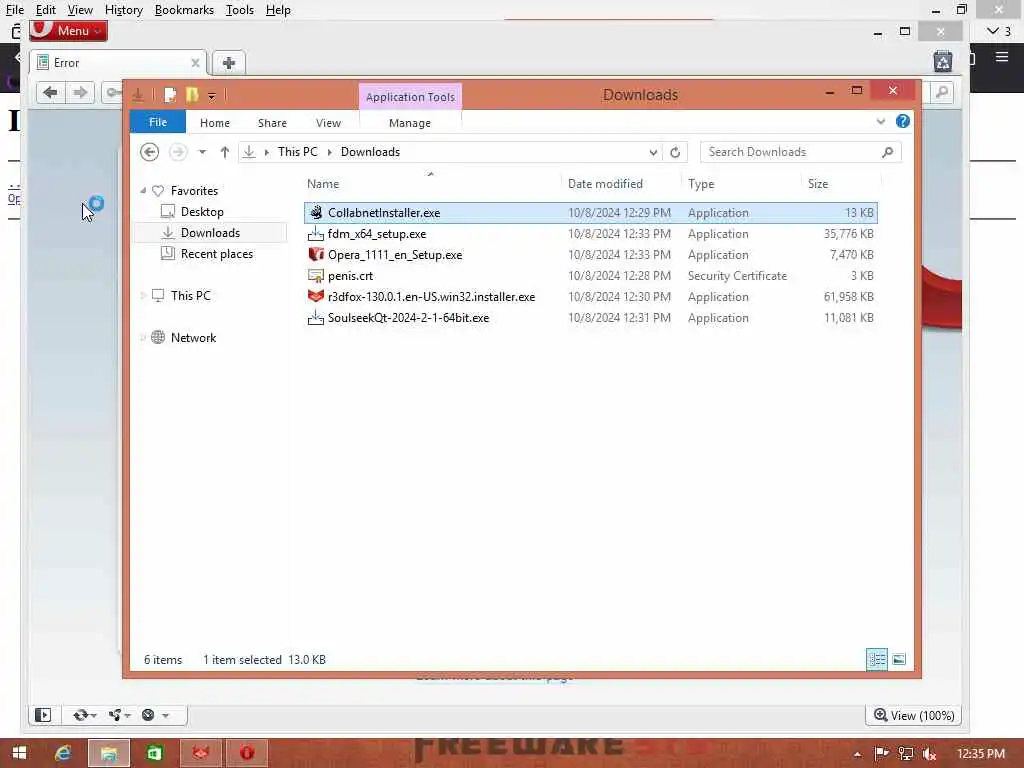This screenshot has width=1024, height=768.
Task: Sort files by Type column
Action: click(x=741, y=184)
